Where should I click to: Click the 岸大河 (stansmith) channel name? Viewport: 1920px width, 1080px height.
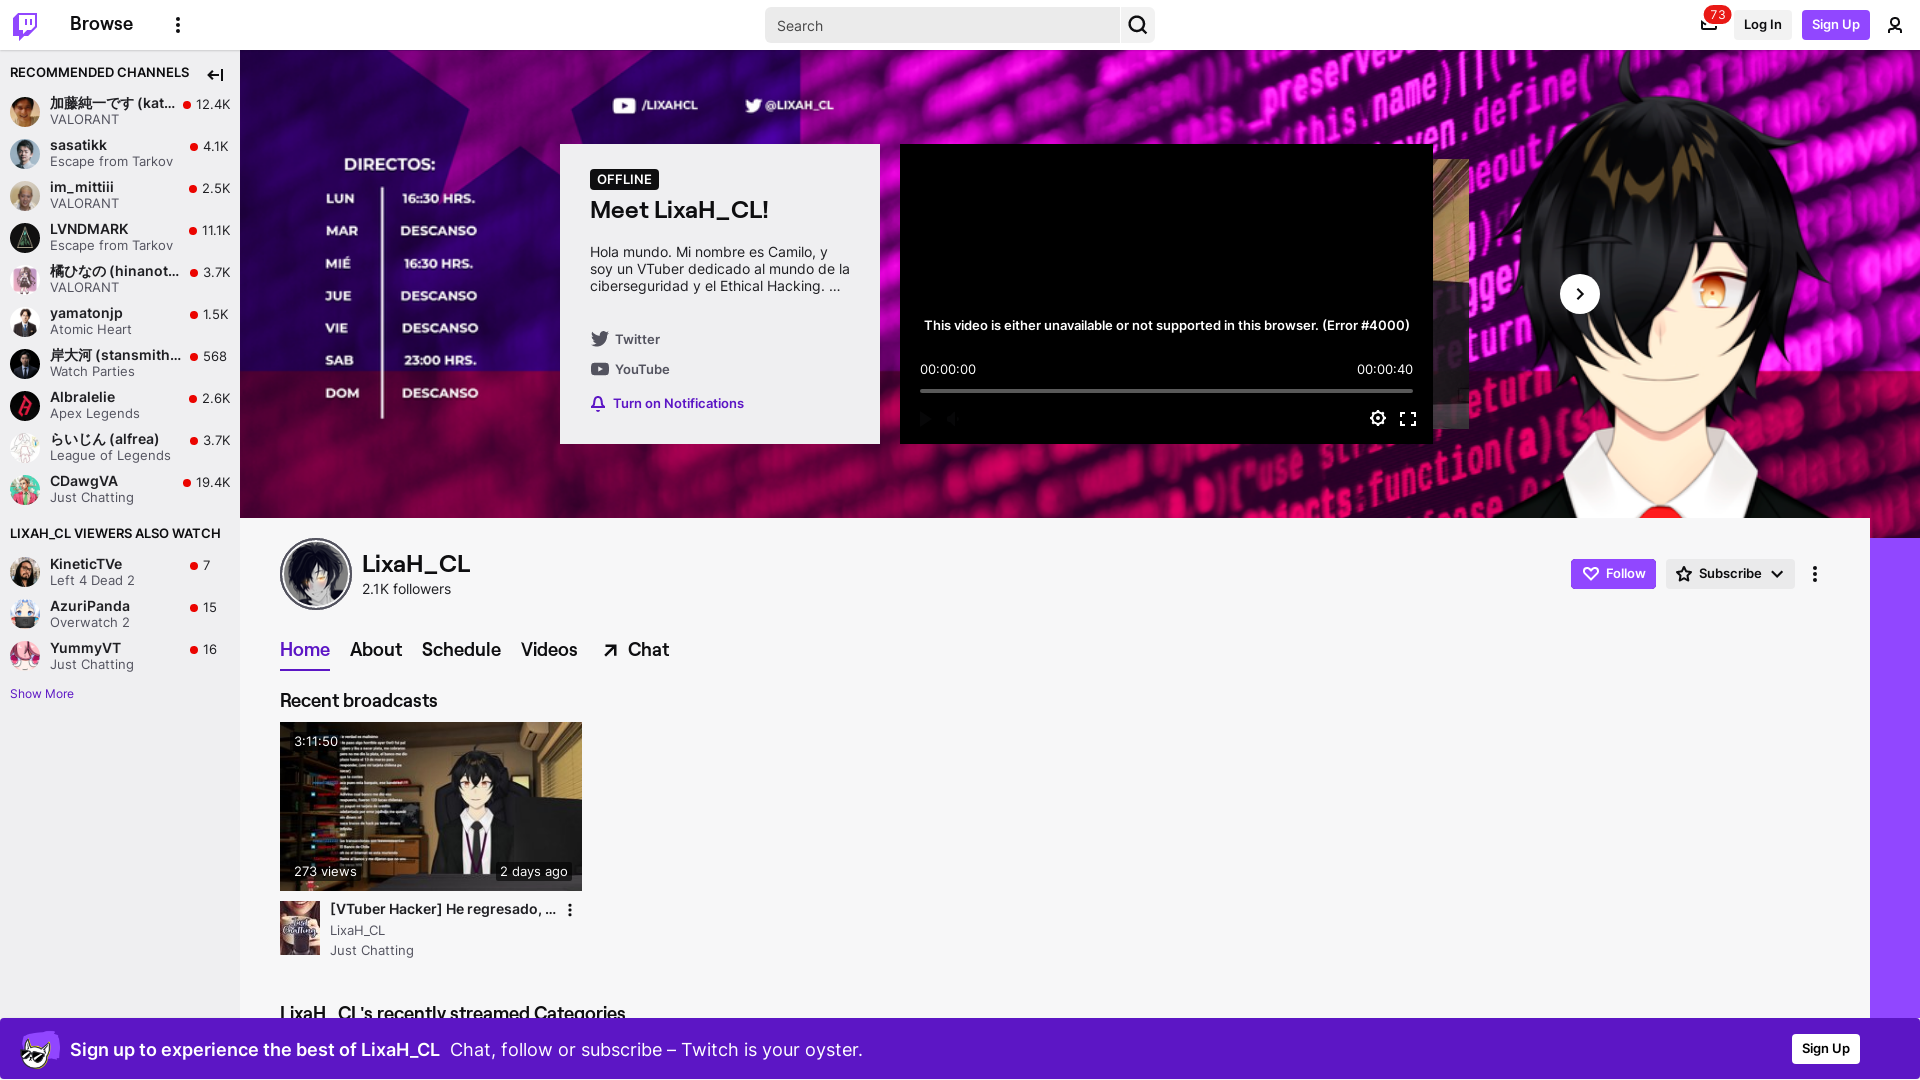(115, 355)
